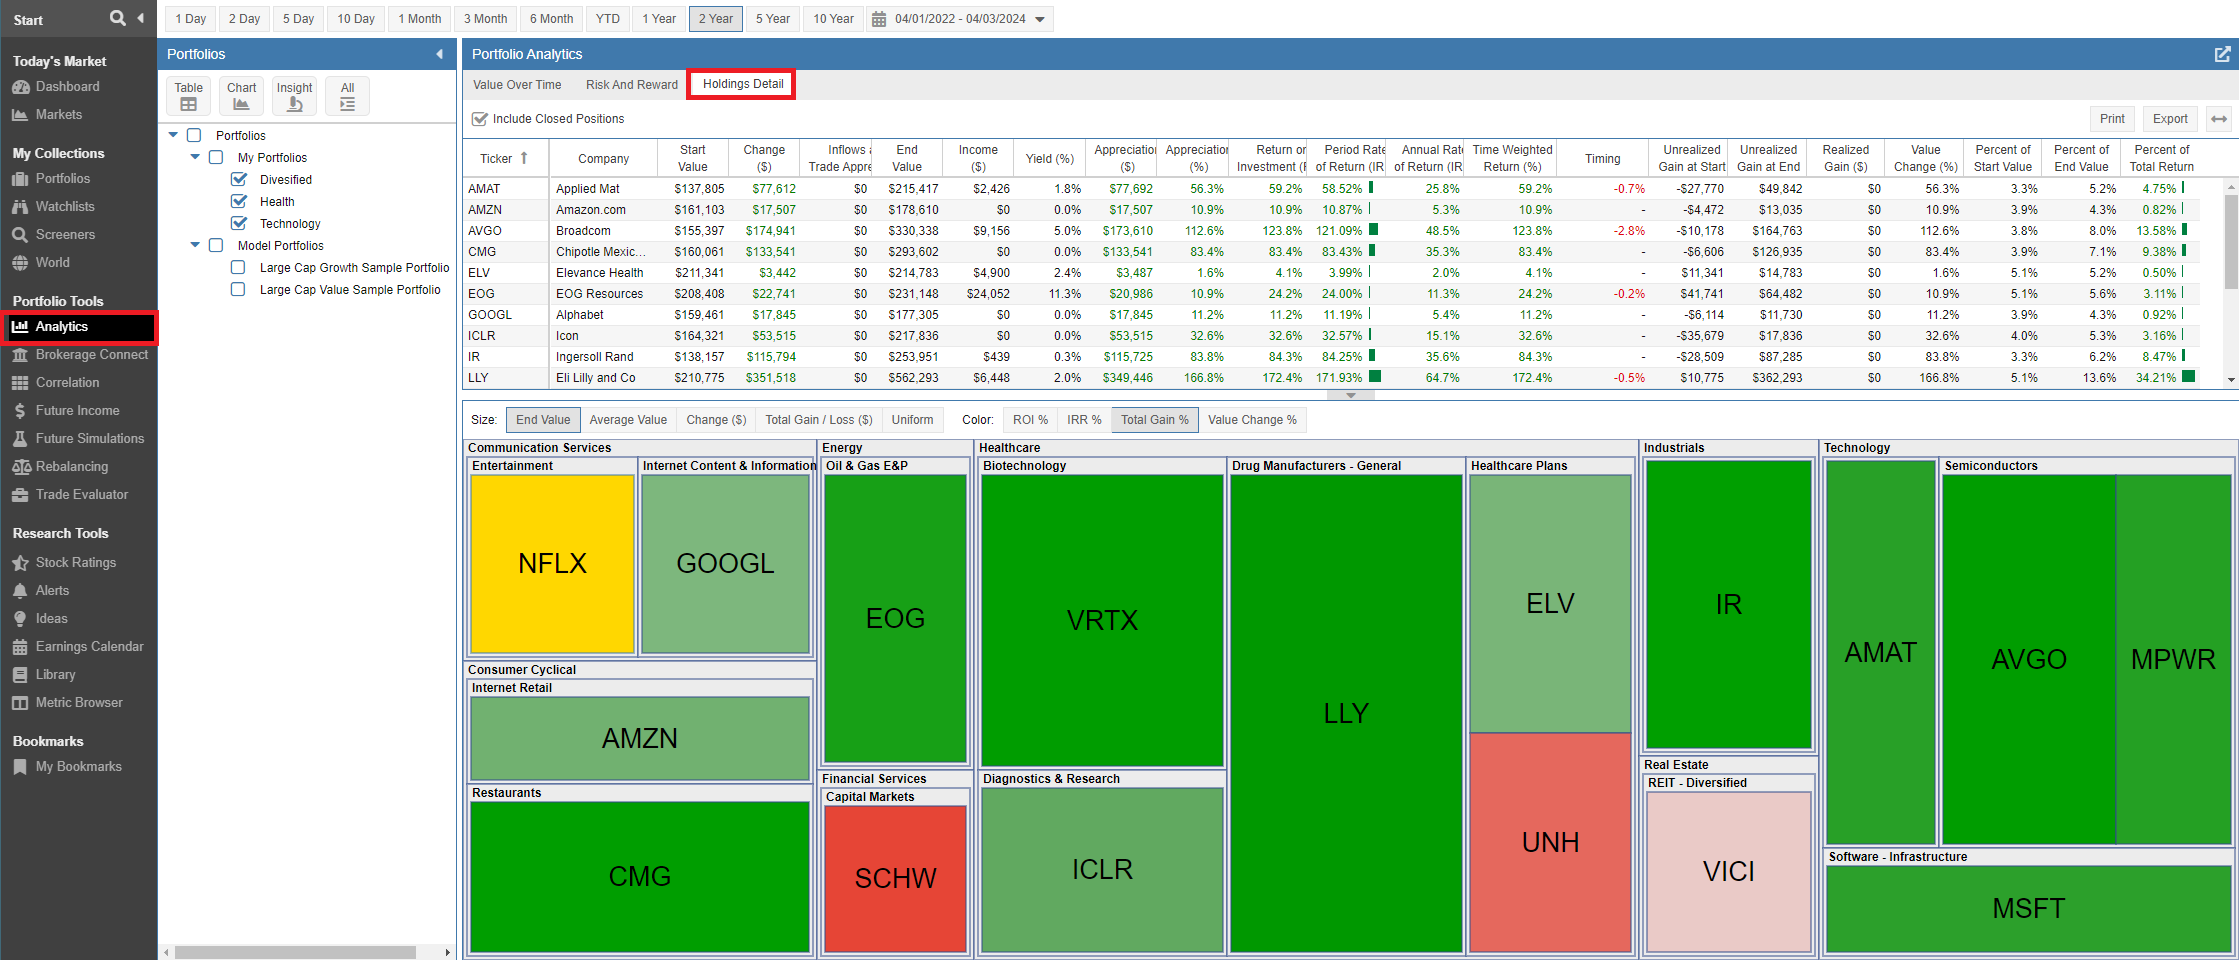
Task: Open Watchlists in the sidebar
Action: pos(65,207)
